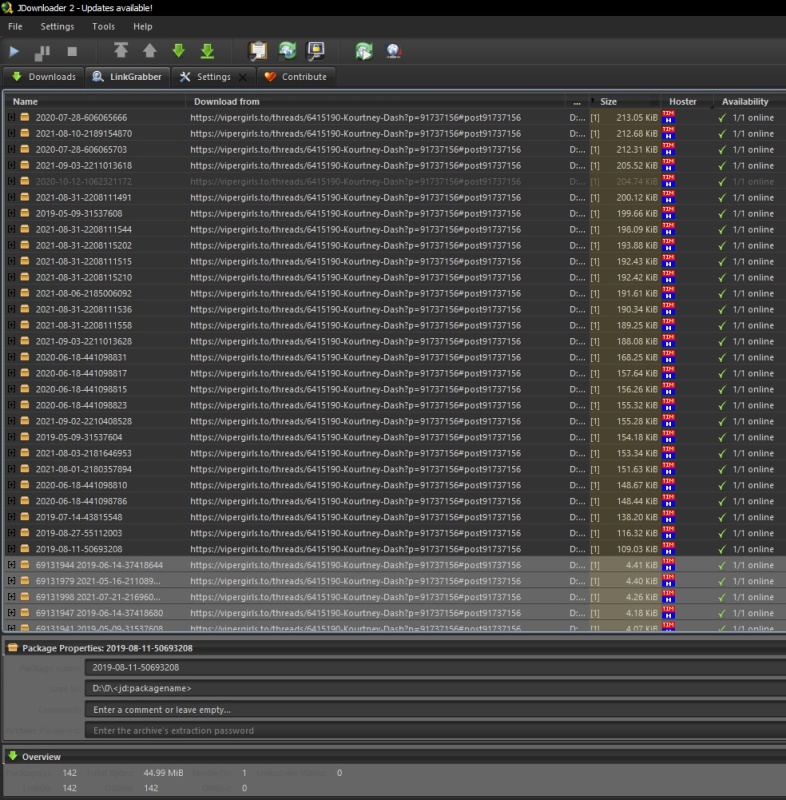Click the green Overview arrow icon

(x=13, y=756)
